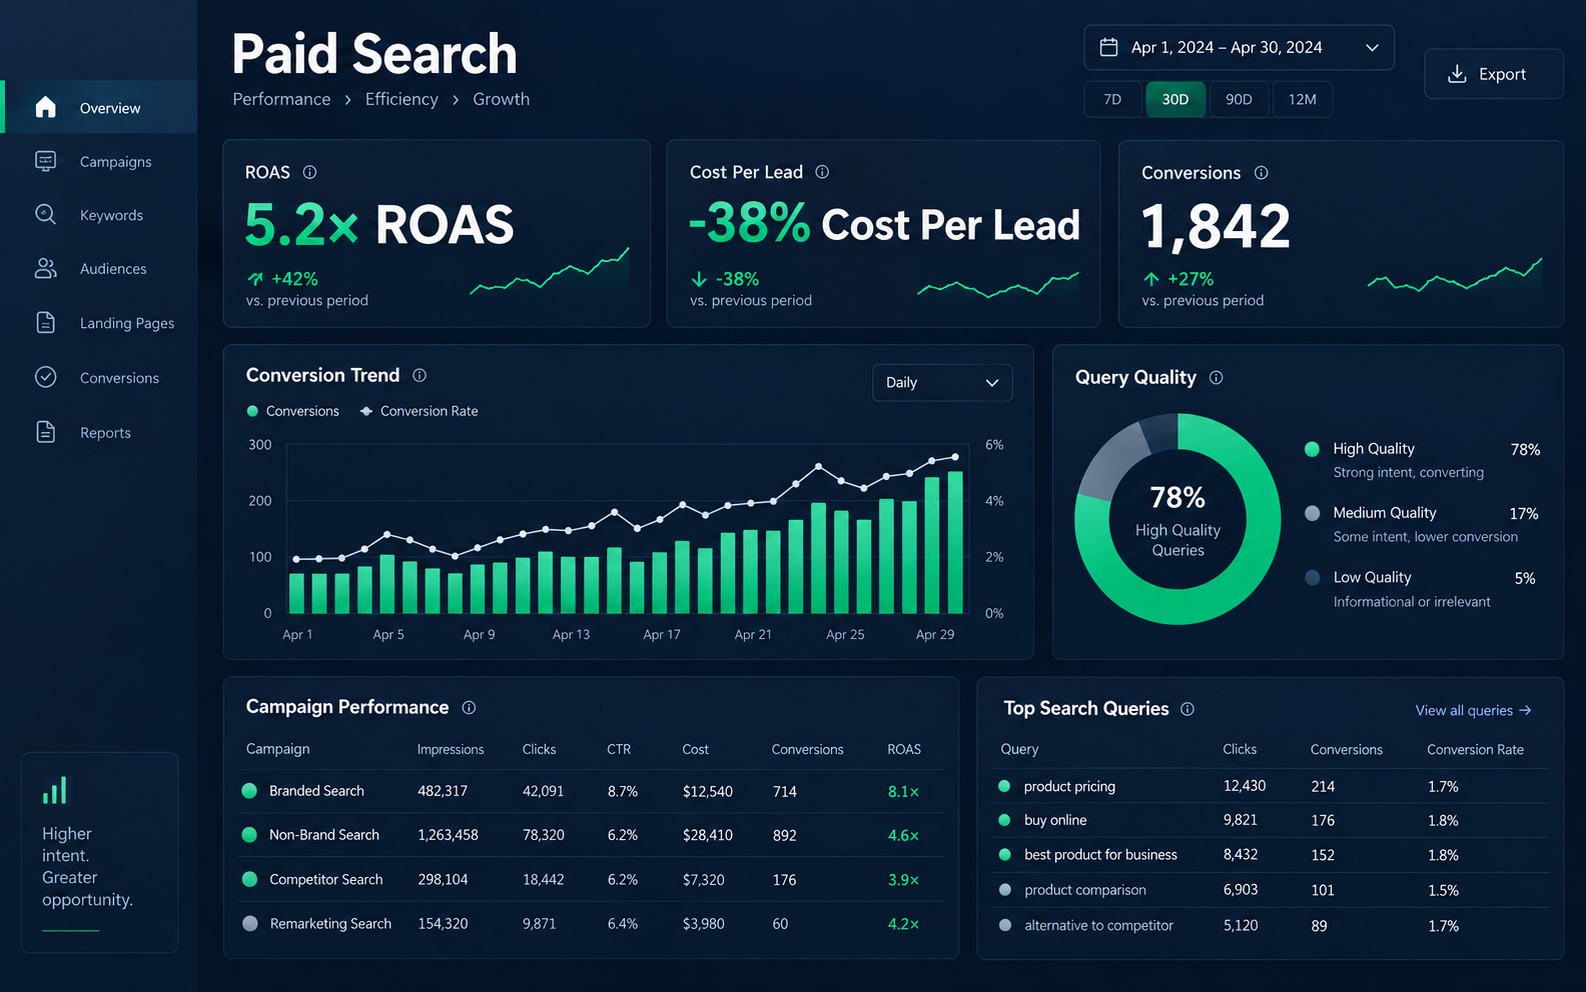The height and width of the screenshot is (992, 1586).
Task: Click Remarketing Search gray status dot
Action: [250, 923]
